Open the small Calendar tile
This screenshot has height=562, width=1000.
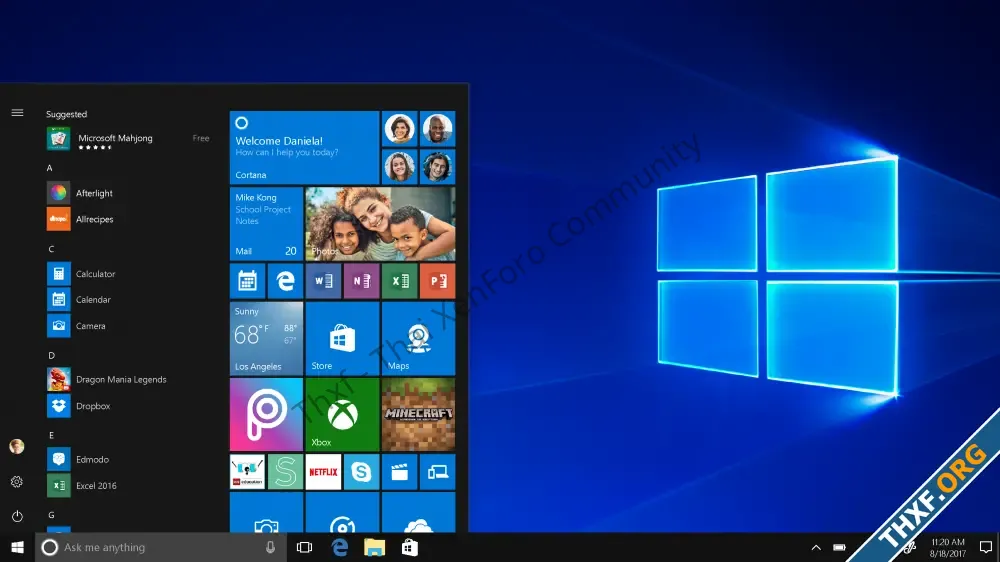tap(247, 281)
